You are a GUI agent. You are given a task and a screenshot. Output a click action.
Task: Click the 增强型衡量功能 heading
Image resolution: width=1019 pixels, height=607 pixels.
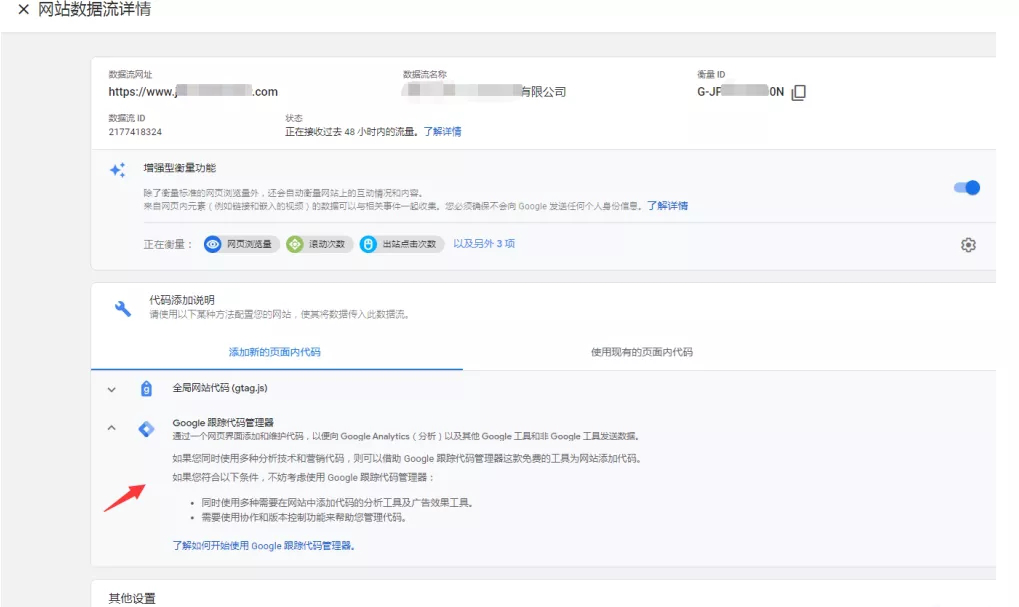tap(180, 168)
